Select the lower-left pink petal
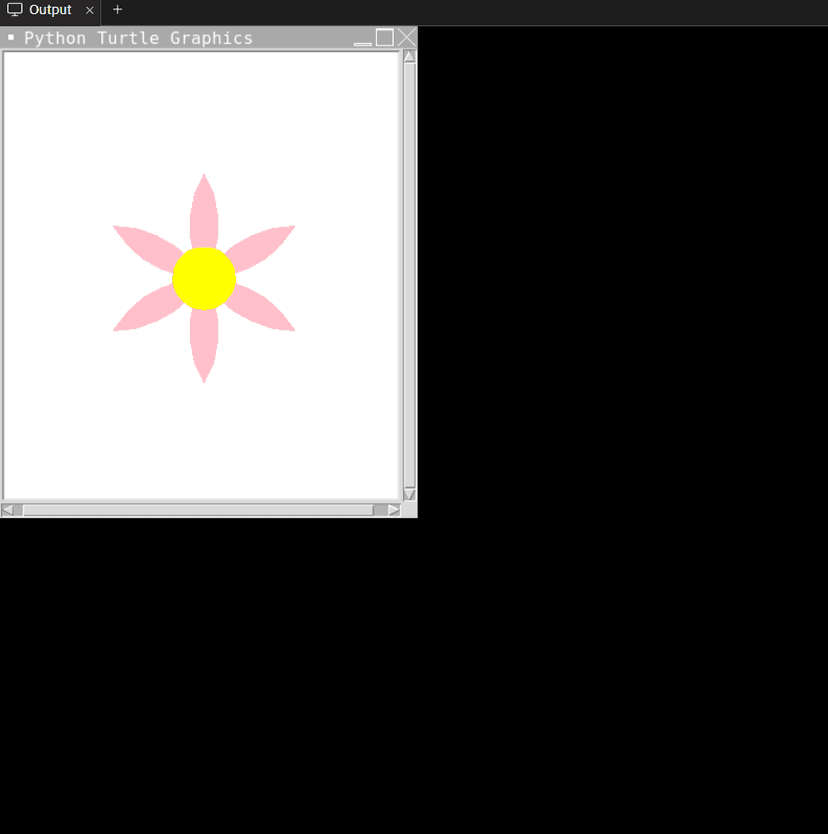This screenshot has height=834, width=828. [145, 313]
